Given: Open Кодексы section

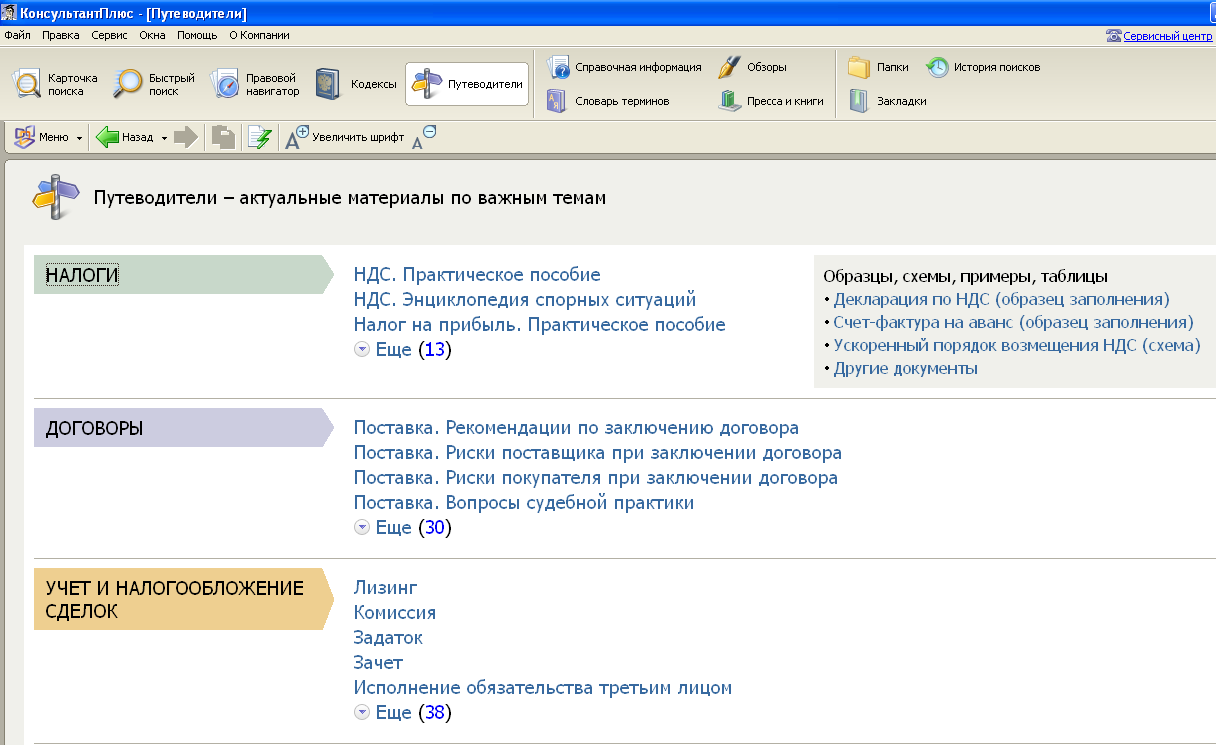Looking at the screenshot, I should [355, 84].
